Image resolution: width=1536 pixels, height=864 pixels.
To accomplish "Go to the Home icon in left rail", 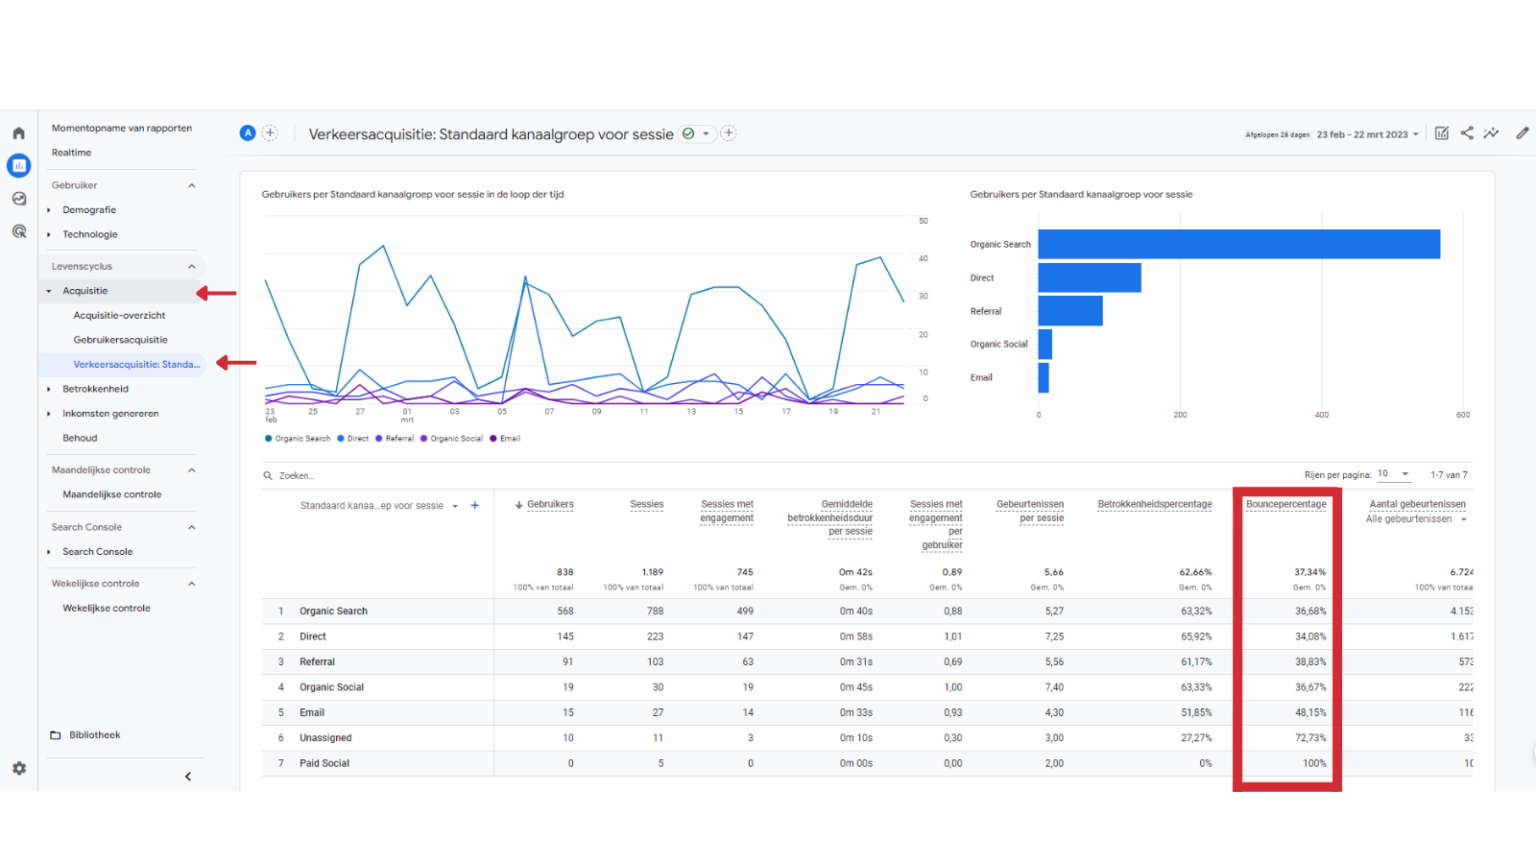I will 18,133.
